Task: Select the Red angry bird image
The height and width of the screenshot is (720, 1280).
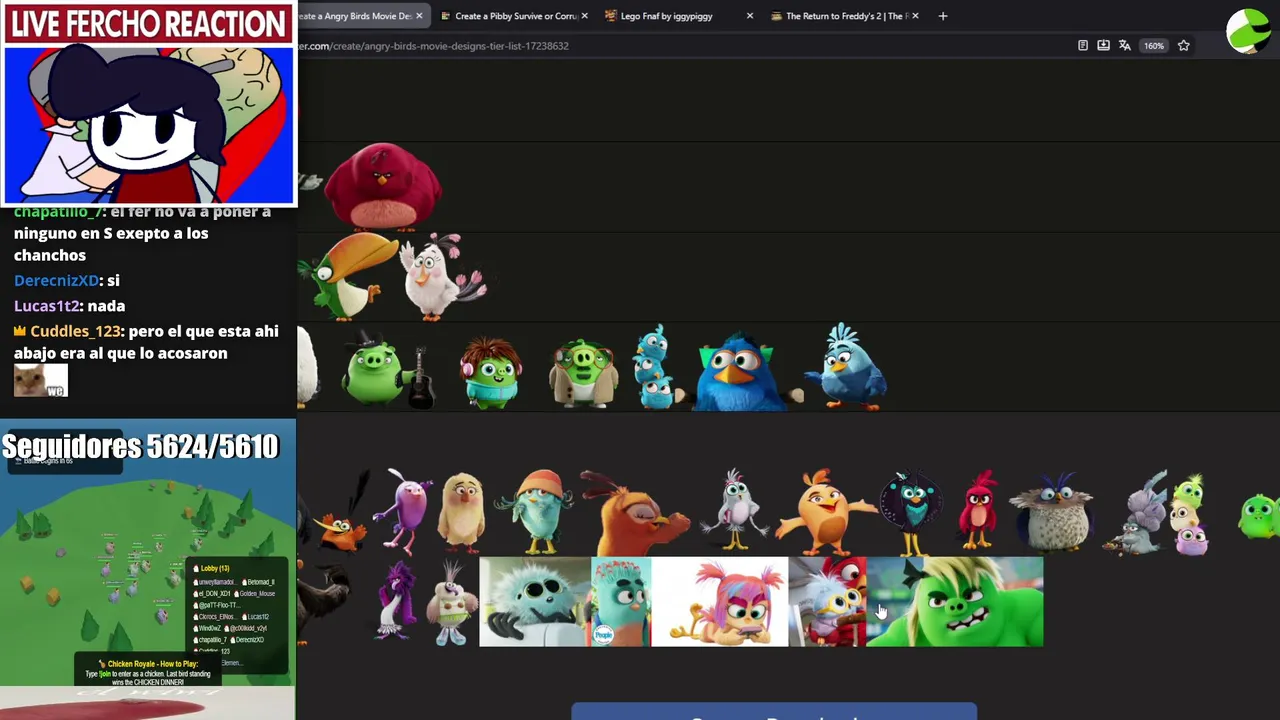Action: [x=979, y=511]
